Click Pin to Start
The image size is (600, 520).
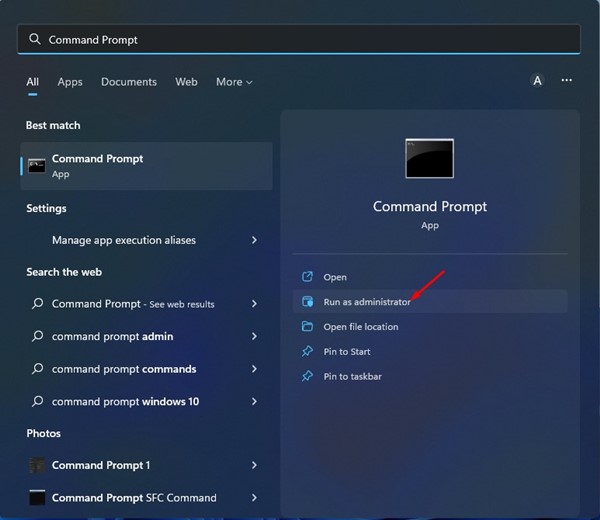click(x=347, y=352)
